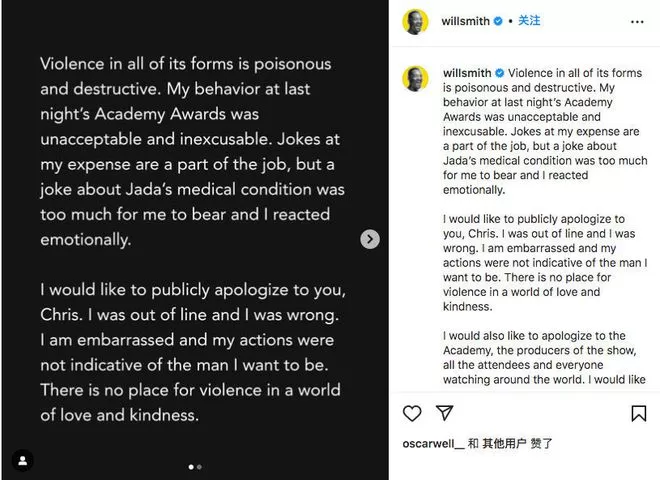Click the caption paragraph apologizing to Chris
The height and width of the screenshot is (480, 660).
pos(545,263)
